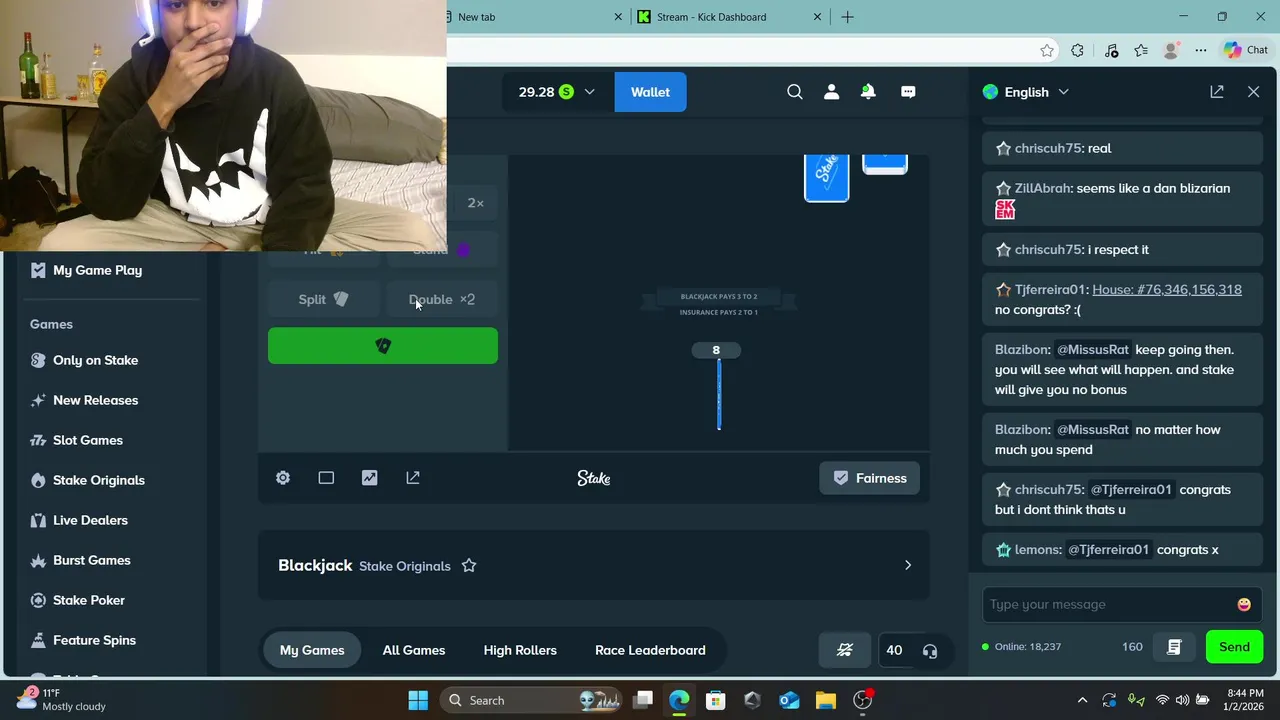This screenshot has height=720, width=1280.
Task: Switch to High Rollers tab
Action: (x=520, y=650)
